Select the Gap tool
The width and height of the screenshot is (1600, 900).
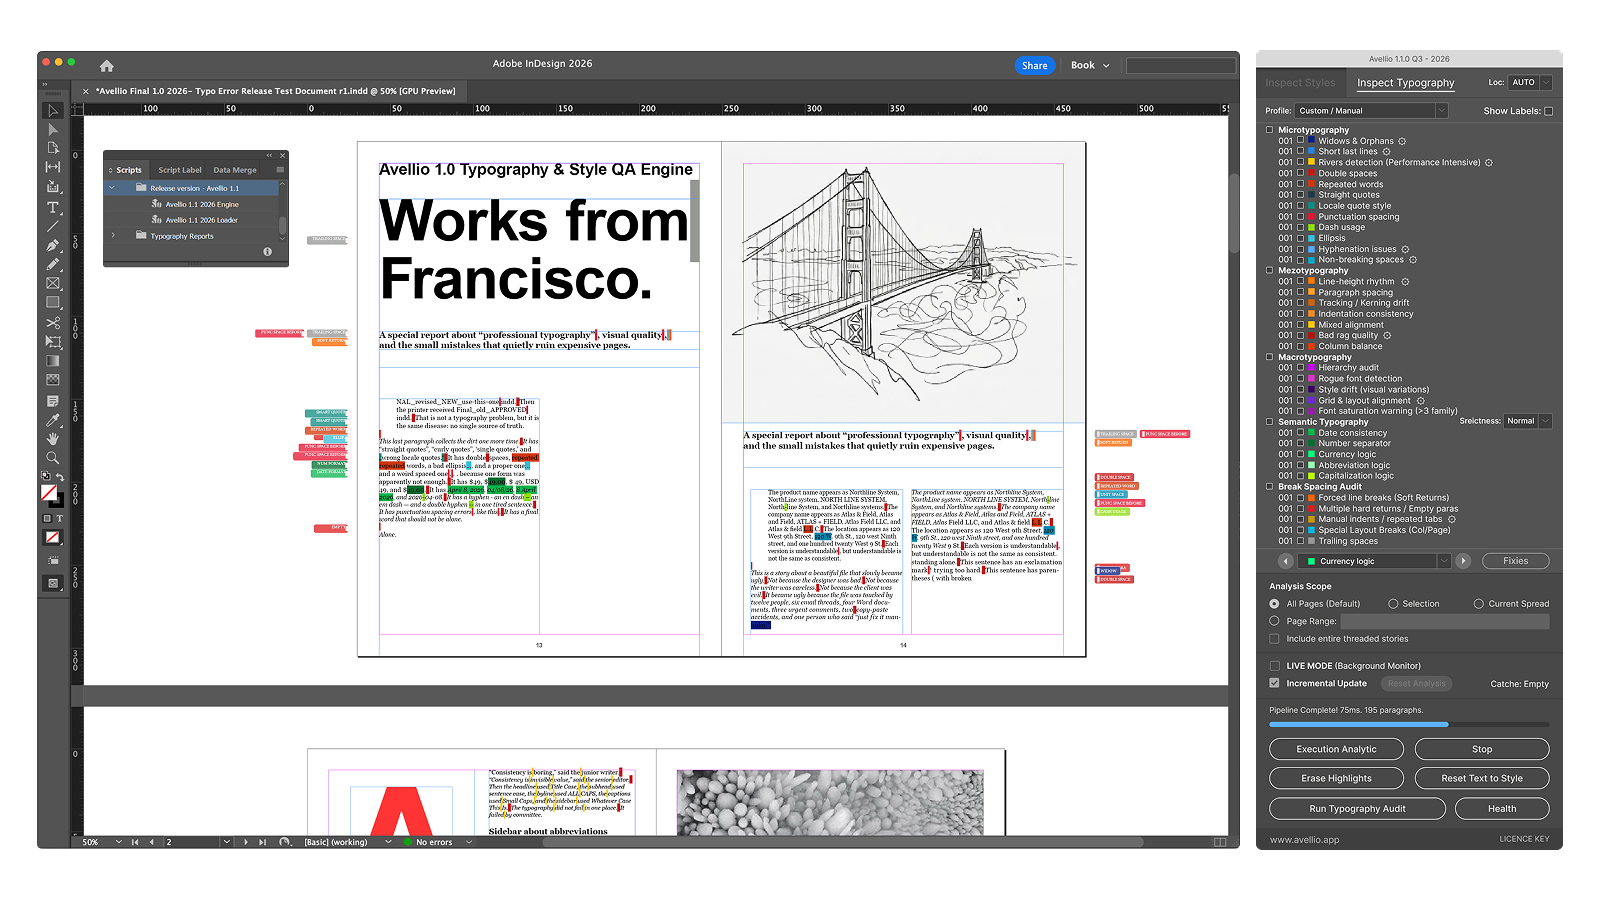click(x=53, y=167)
